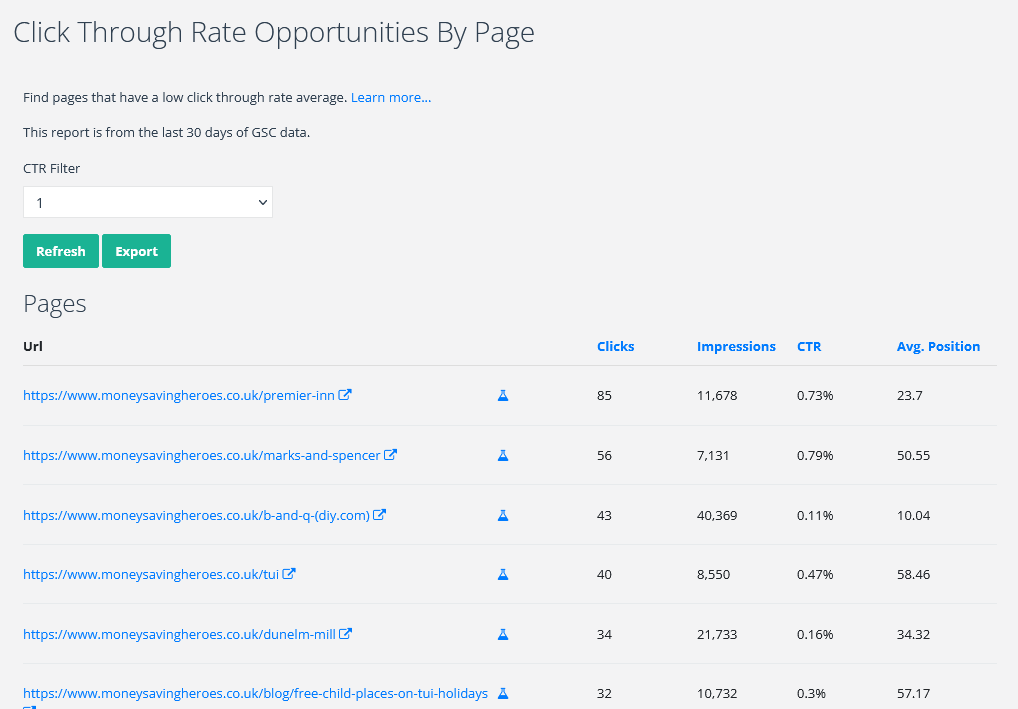
Task: Click external link icon beside marks-and-spencer URL
Action: [391, 455]
